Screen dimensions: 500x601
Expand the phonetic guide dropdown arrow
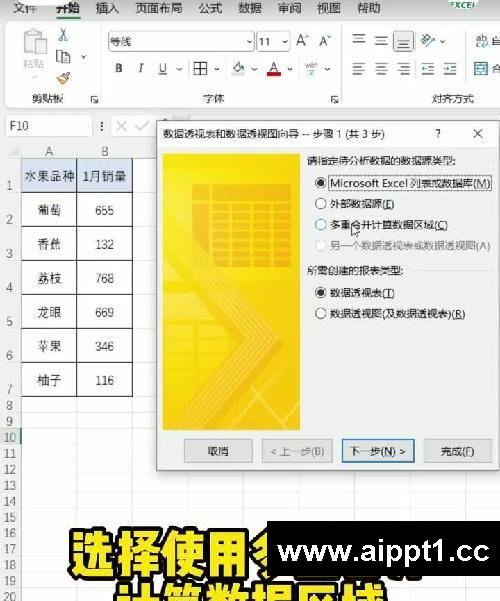click(327, 69)
